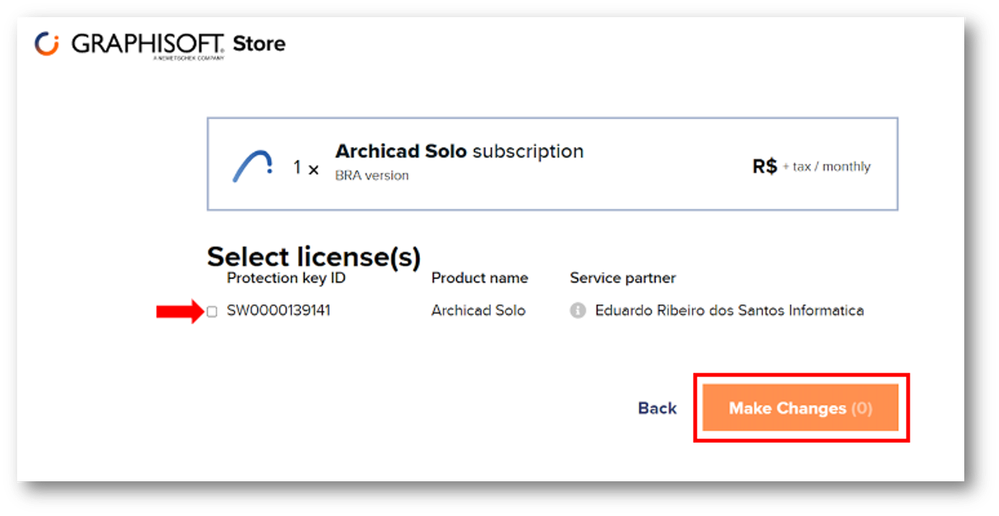Go Back to the previous step
The height and width of the screenshot is (516, 999).
click(x=657, y=408)
